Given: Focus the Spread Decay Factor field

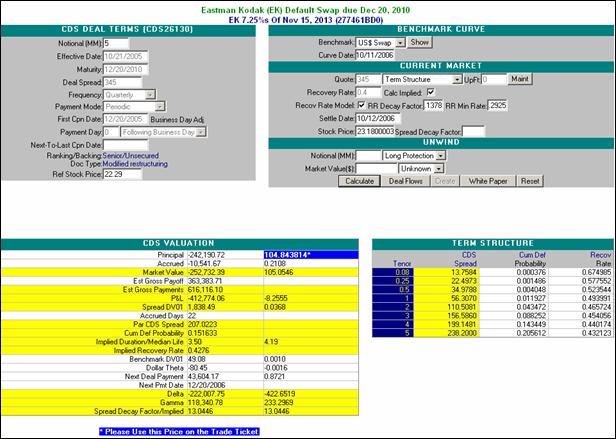Looking at the screenshot, I should click(473, 132).
